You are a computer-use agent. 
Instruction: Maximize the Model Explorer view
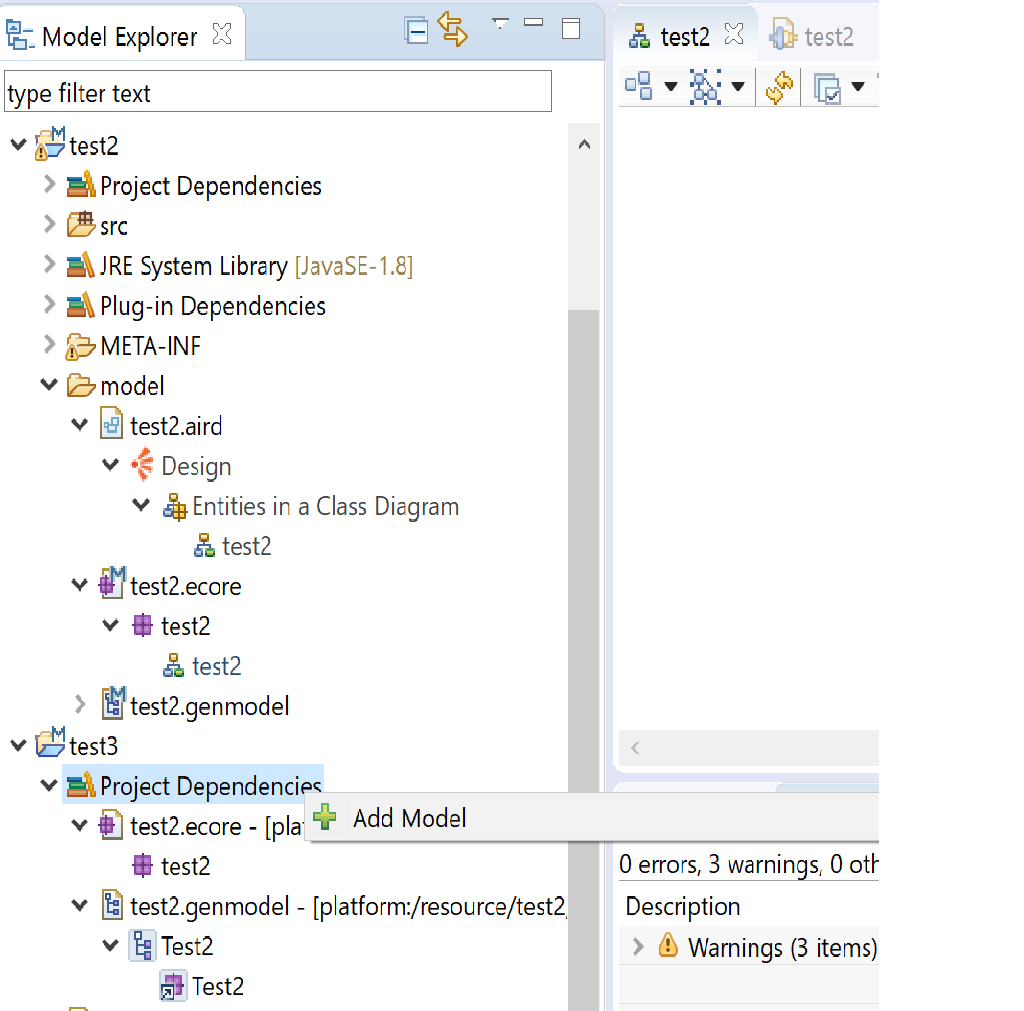571,29
